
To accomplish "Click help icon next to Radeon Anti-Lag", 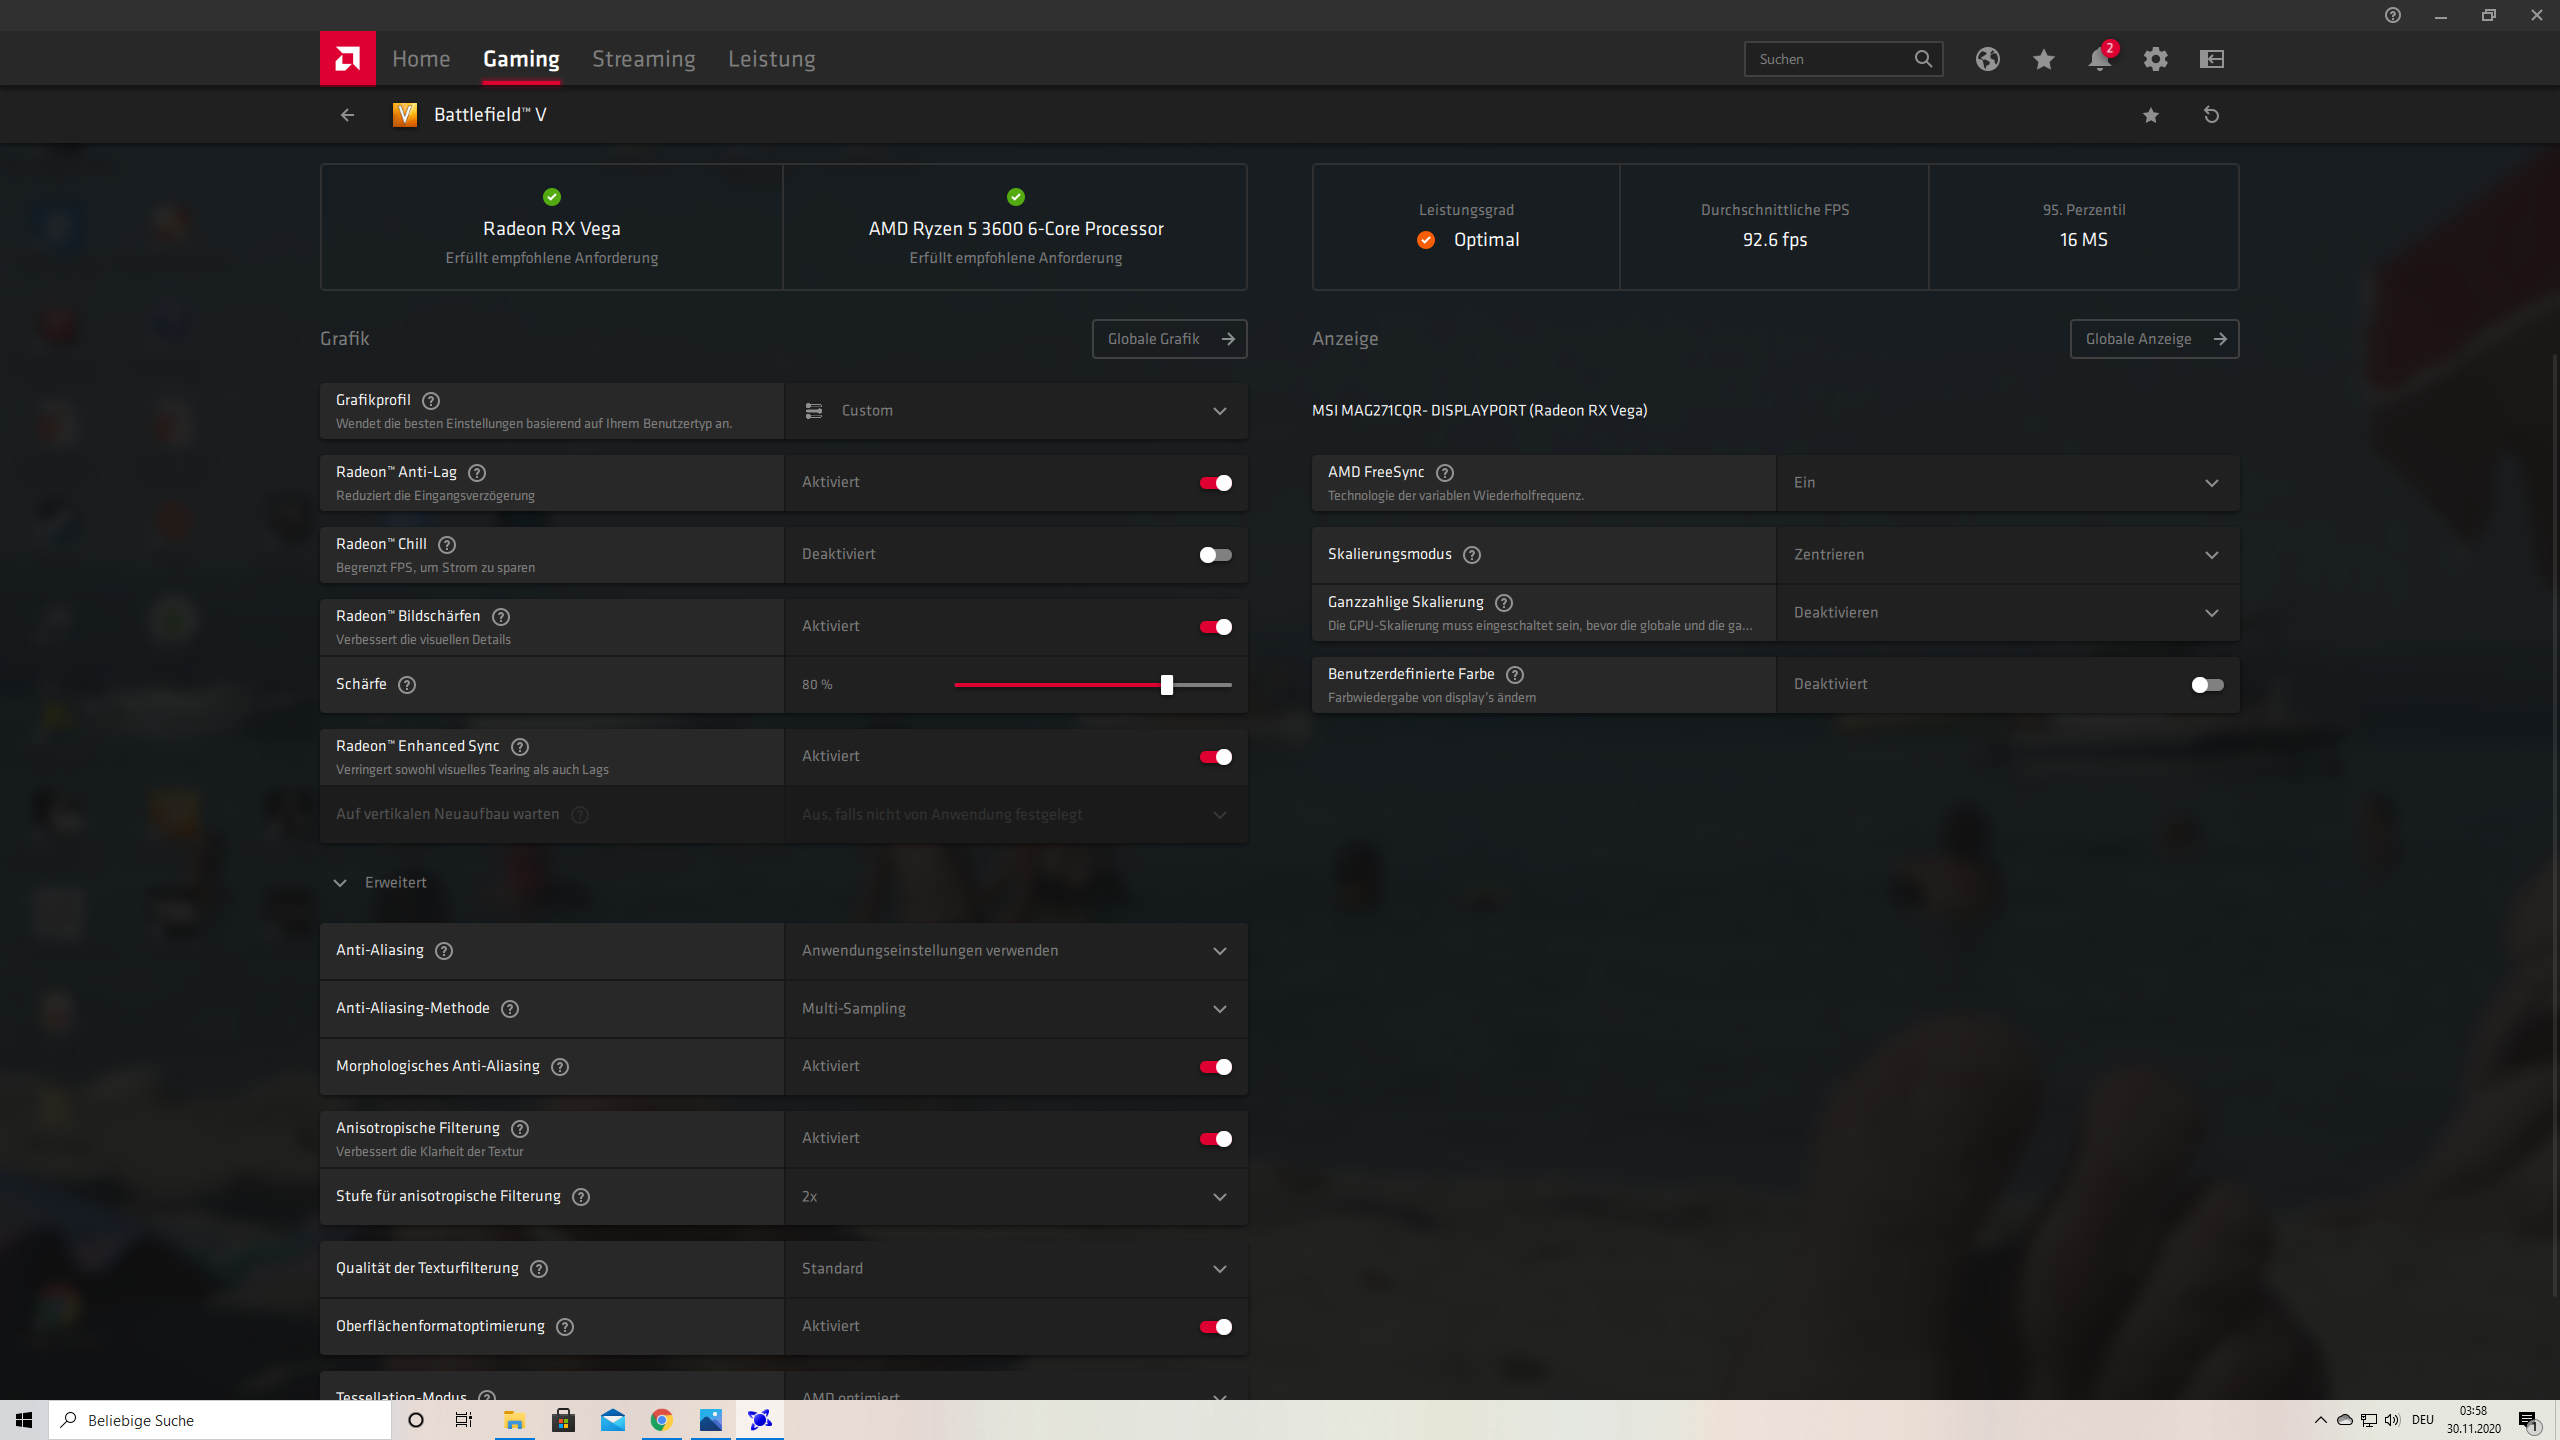I will 477,473.
